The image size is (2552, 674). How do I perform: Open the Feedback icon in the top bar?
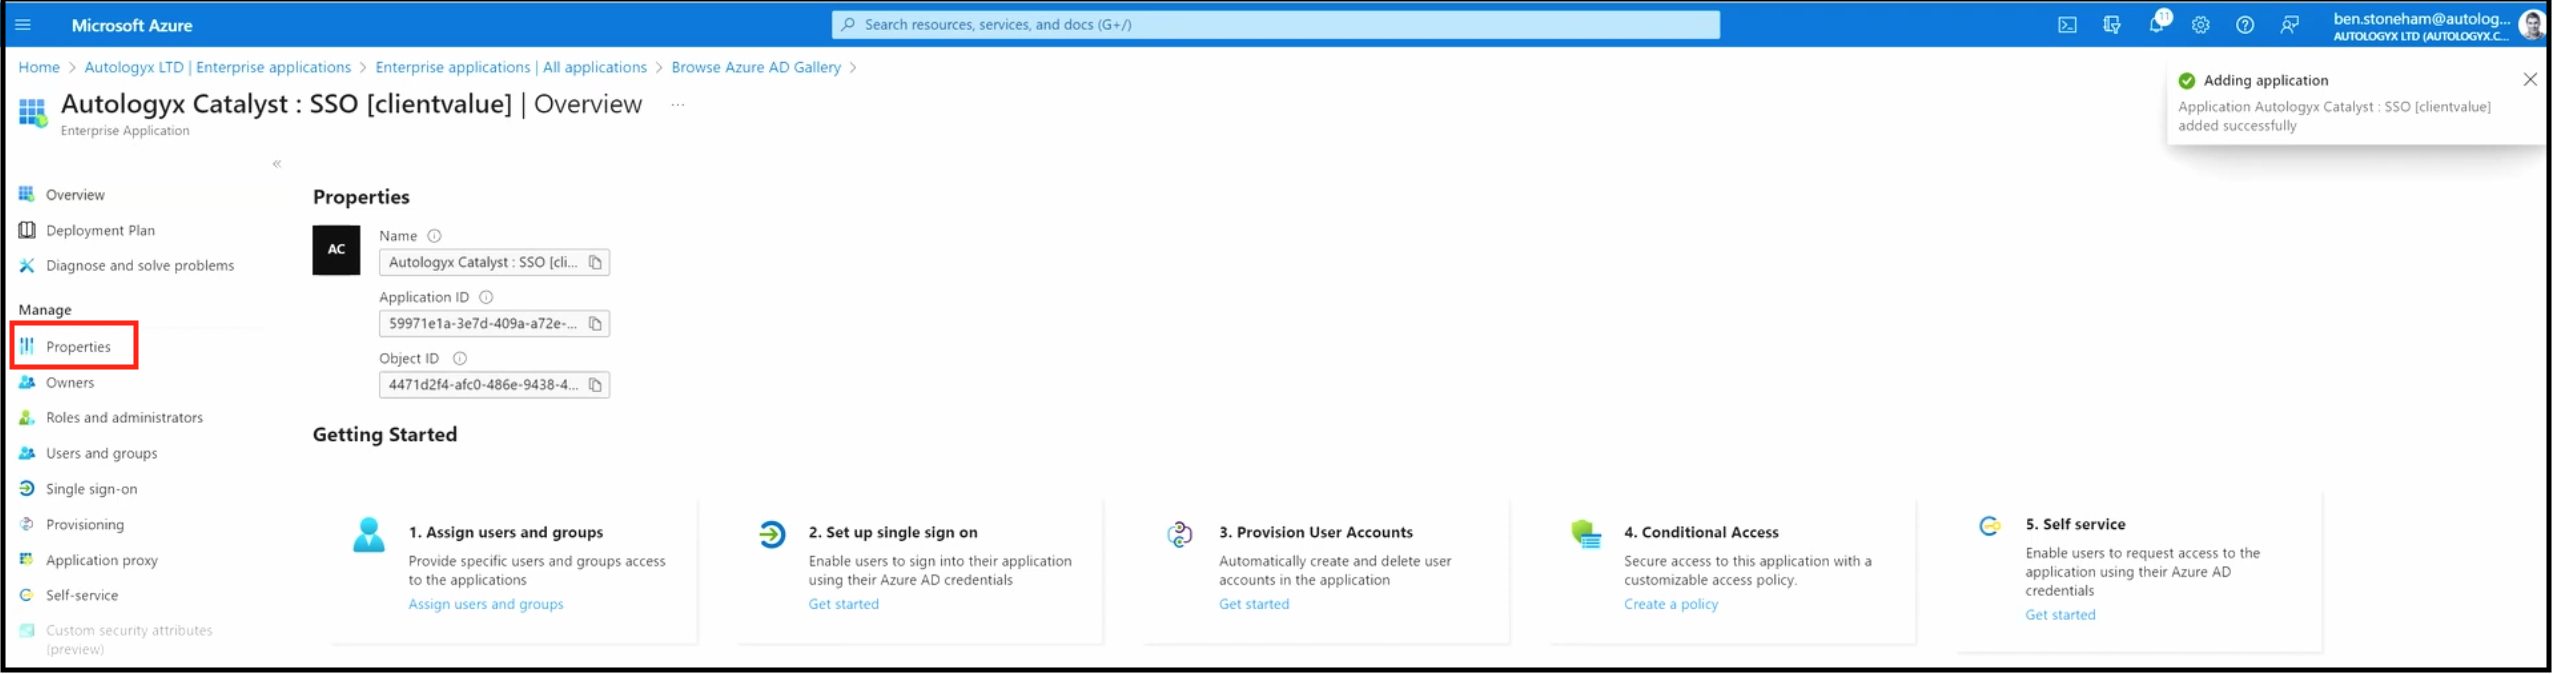2289,25
